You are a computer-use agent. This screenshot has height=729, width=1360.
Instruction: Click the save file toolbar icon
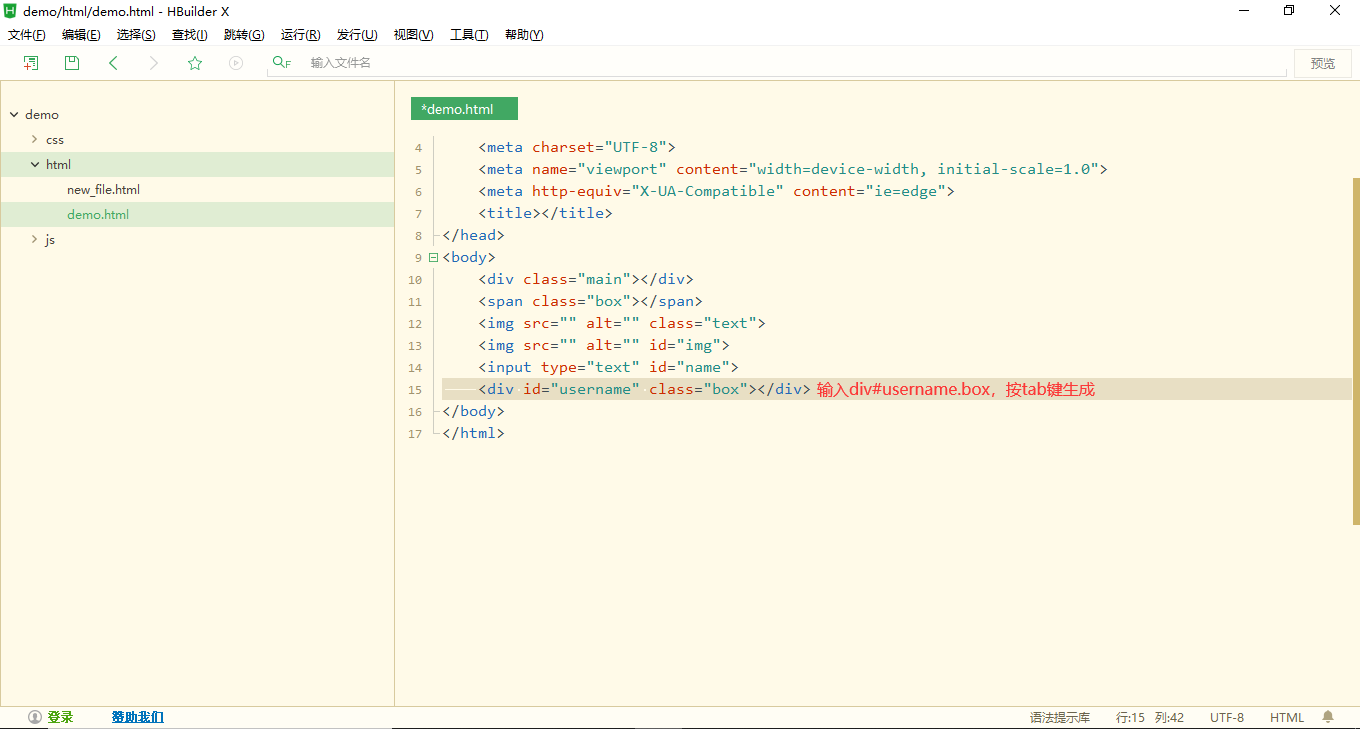point(72,63)
